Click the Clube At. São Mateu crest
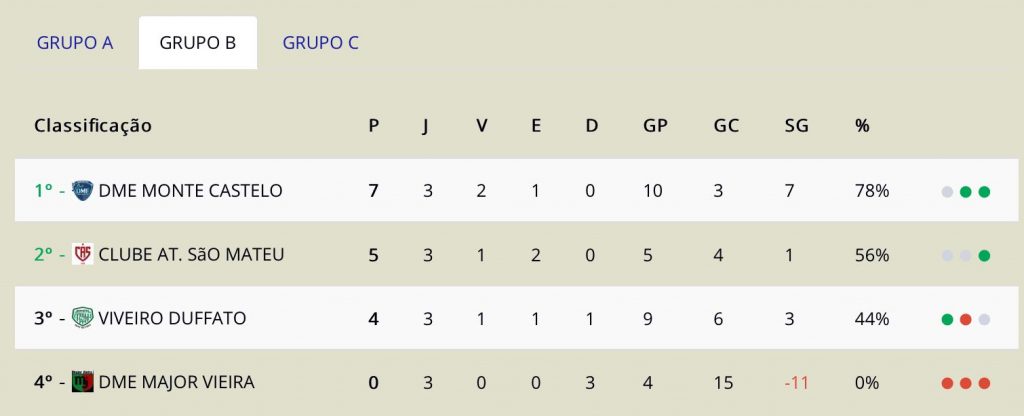 tap(82, 254)
